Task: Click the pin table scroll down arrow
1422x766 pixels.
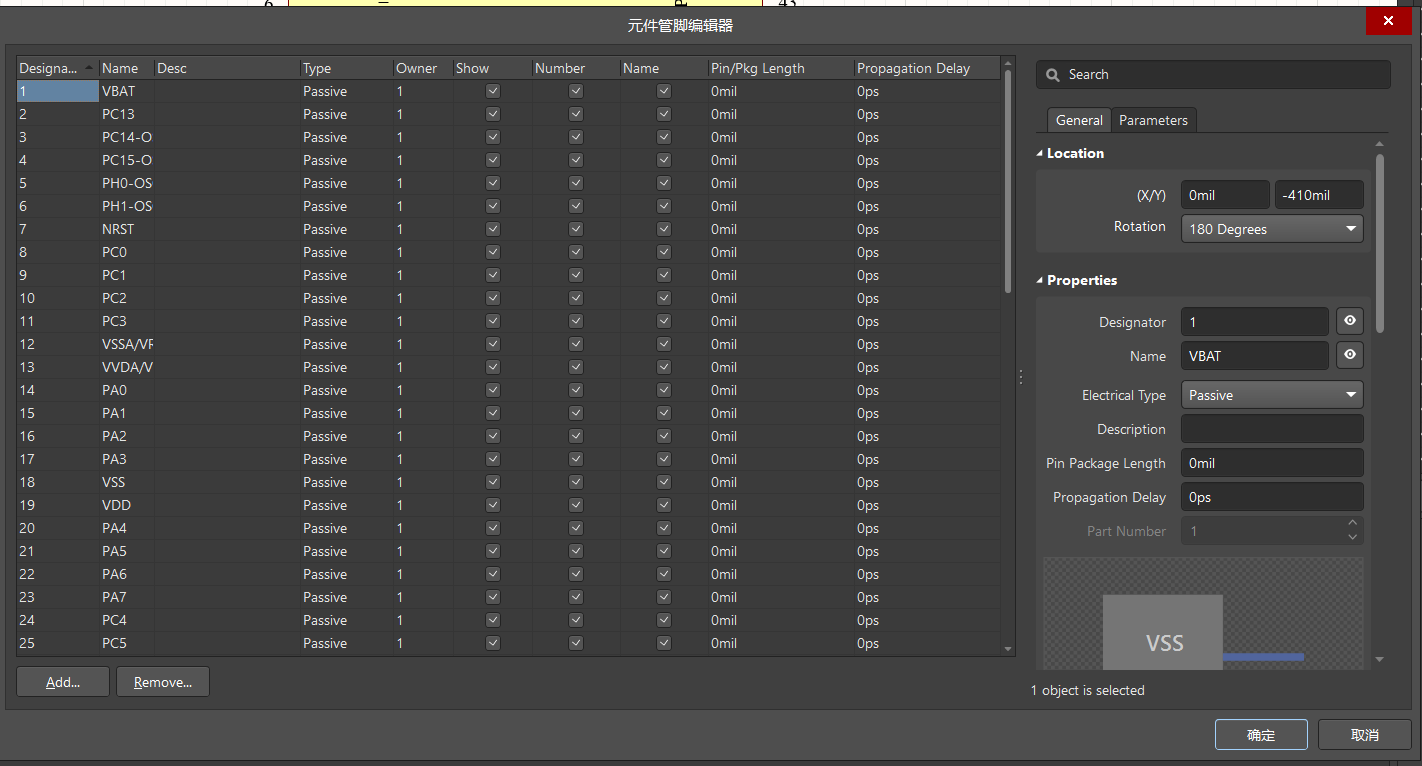Action: [1008, 649]
